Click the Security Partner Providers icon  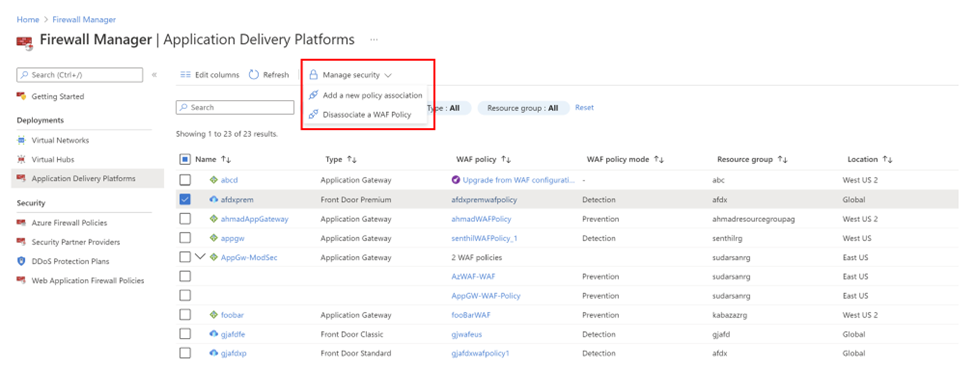(22, 242)
